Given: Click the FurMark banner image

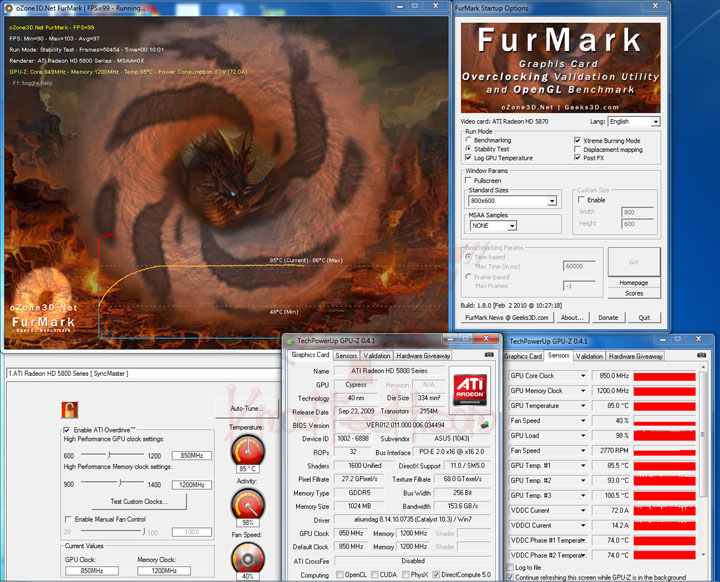Looking at the screenshot, I should pos(560,68).
